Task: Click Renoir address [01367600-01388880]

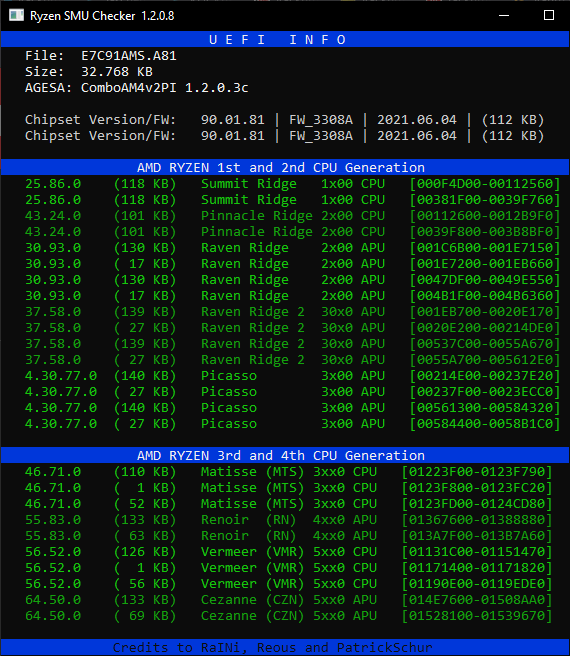Action: 477,520
